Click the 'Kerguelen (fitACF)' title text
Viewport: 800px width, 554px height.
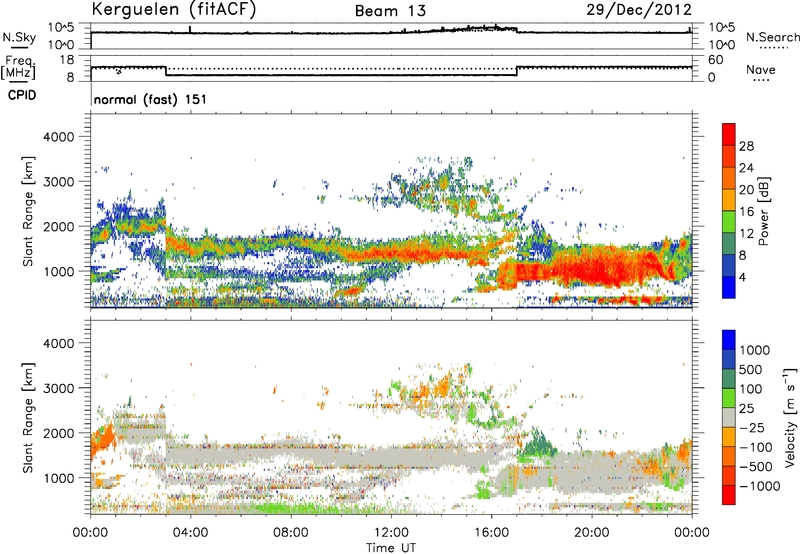click(x=173, y=9)
